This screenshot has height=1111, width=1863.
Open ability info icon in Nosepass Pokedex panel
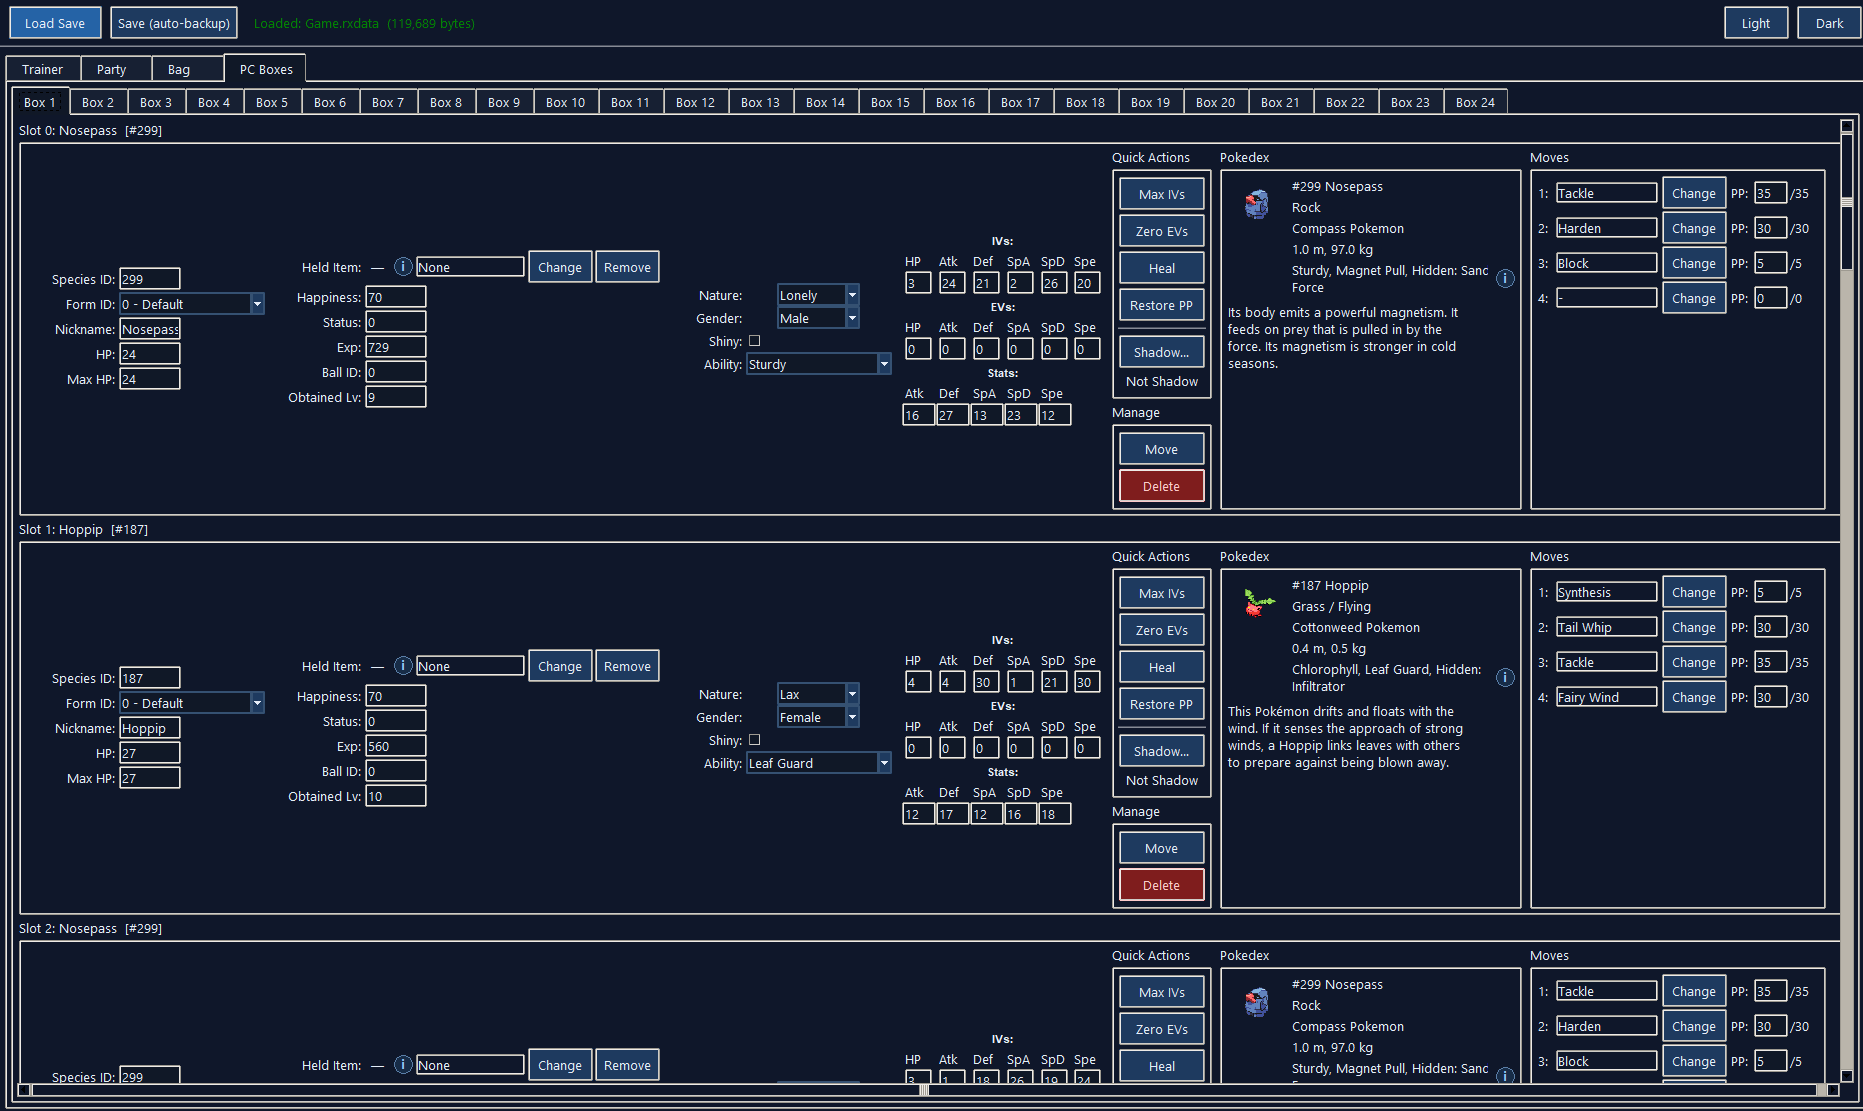coord(1505,279)
